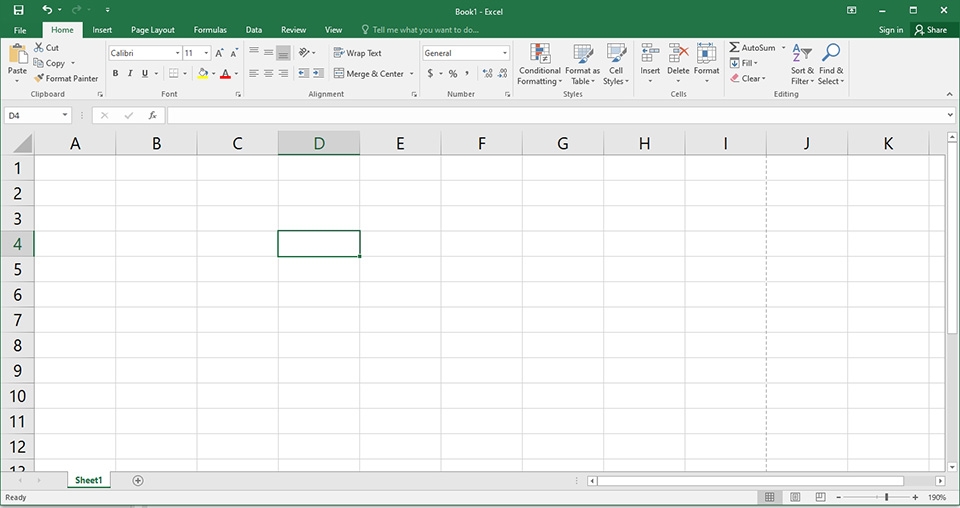The width and height of the screenshot is (960, 508).
Task: Switch to the Data tab
Action: tap(253, 29)
